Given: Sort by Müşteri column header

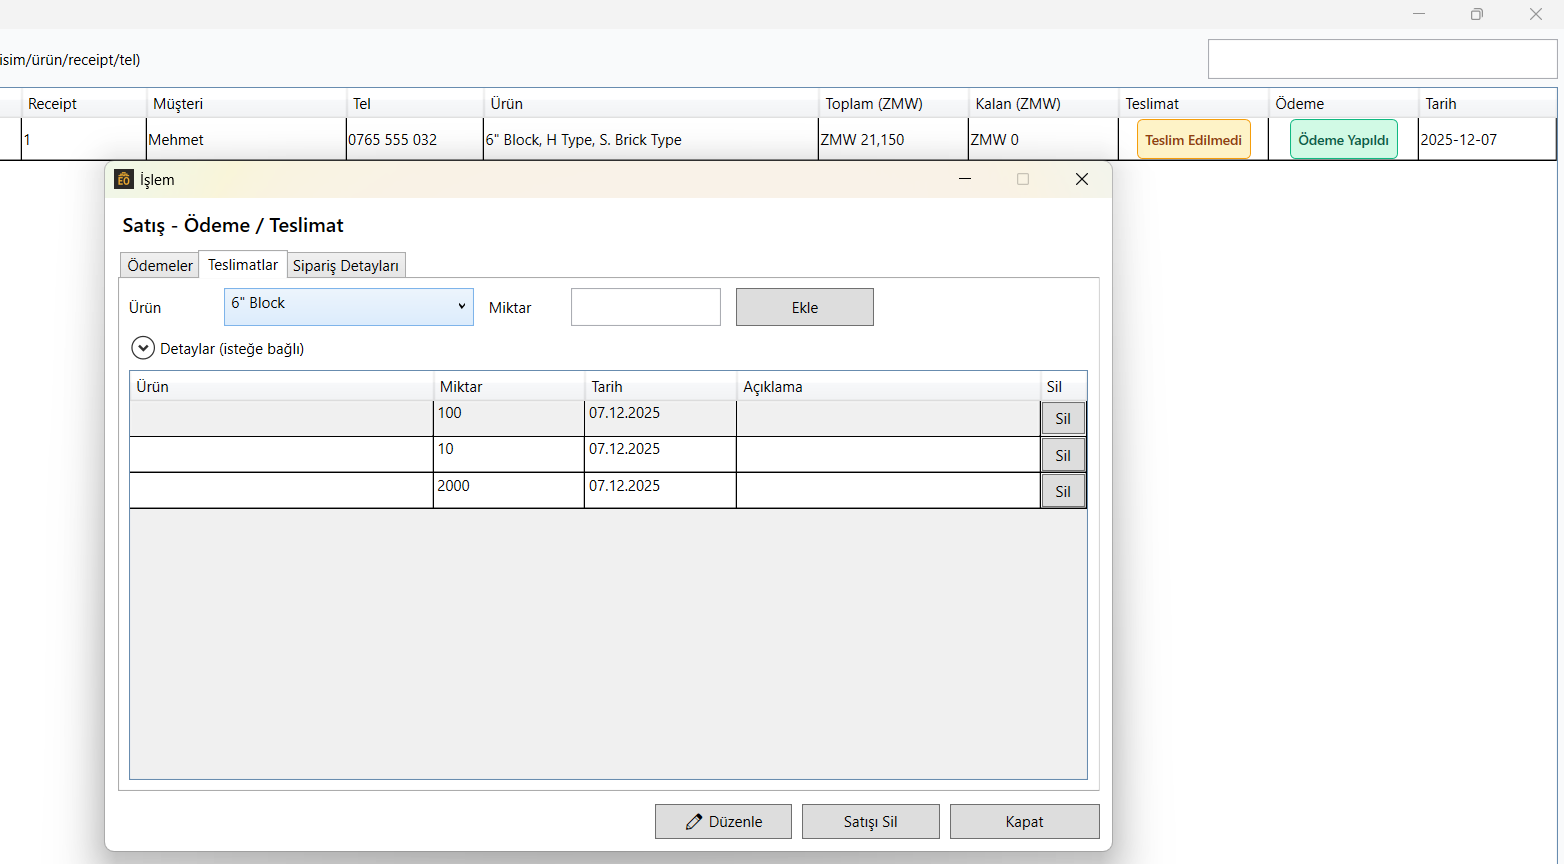Looking at the screenshot, I should point(246,103).
